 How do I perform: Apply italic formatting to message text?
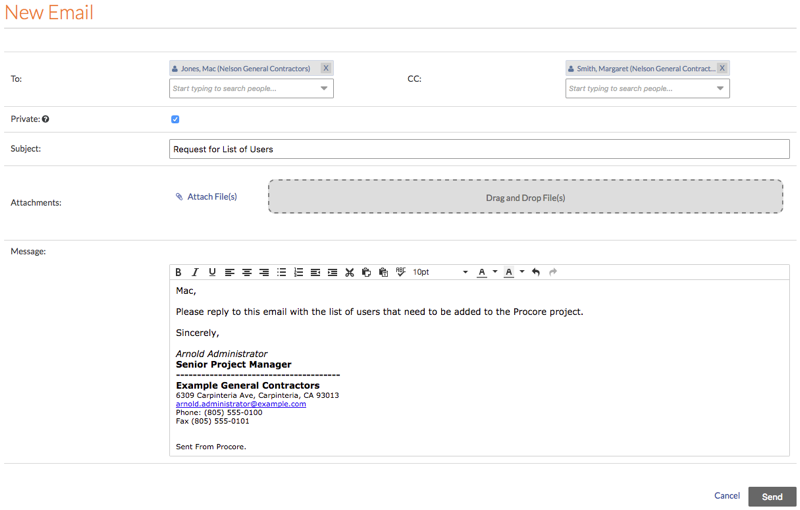(195, 272)
